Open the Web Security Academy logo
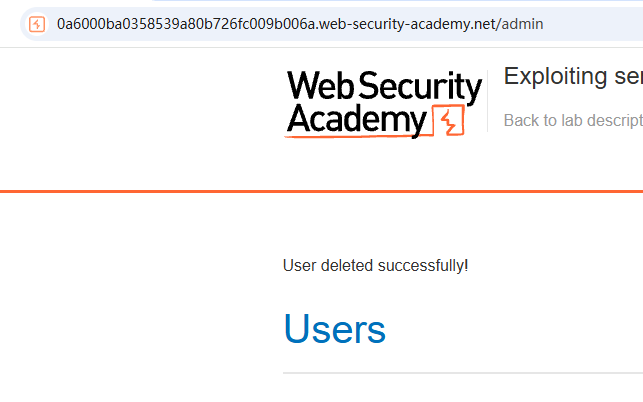 (x=383, y=104)
